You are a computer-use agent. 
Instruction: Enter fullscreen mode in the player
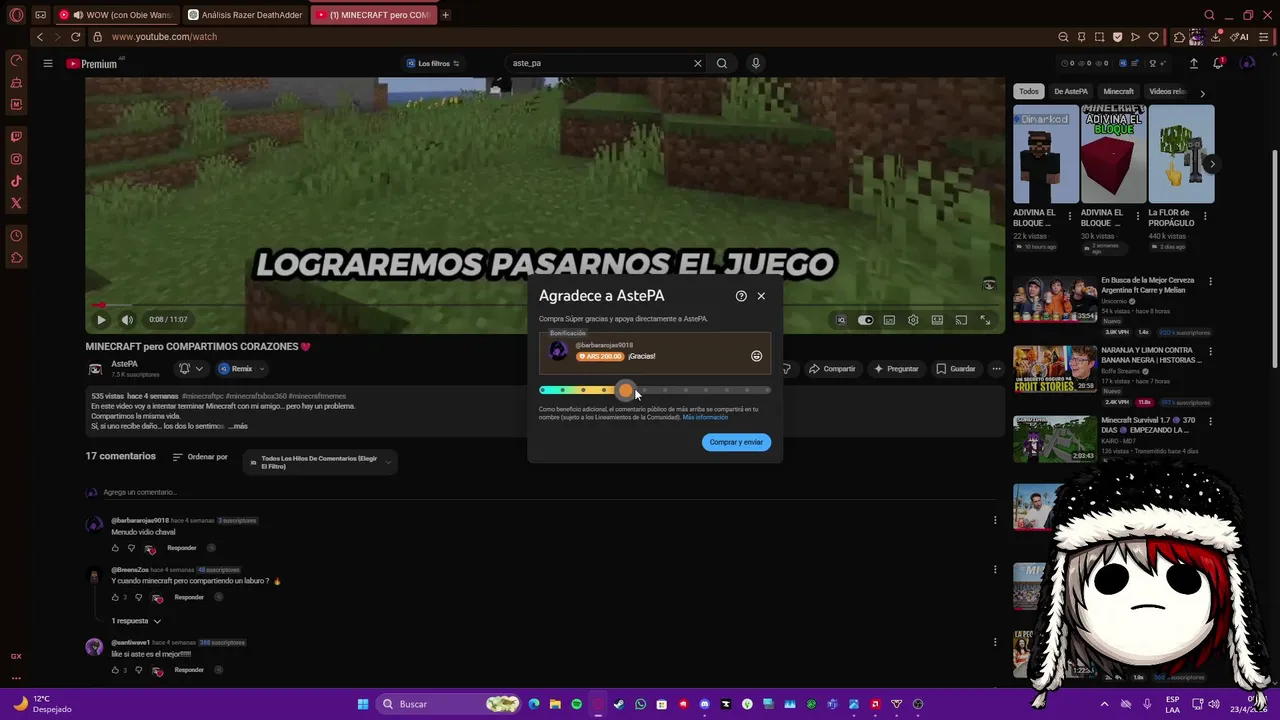[x=985, y=320]
